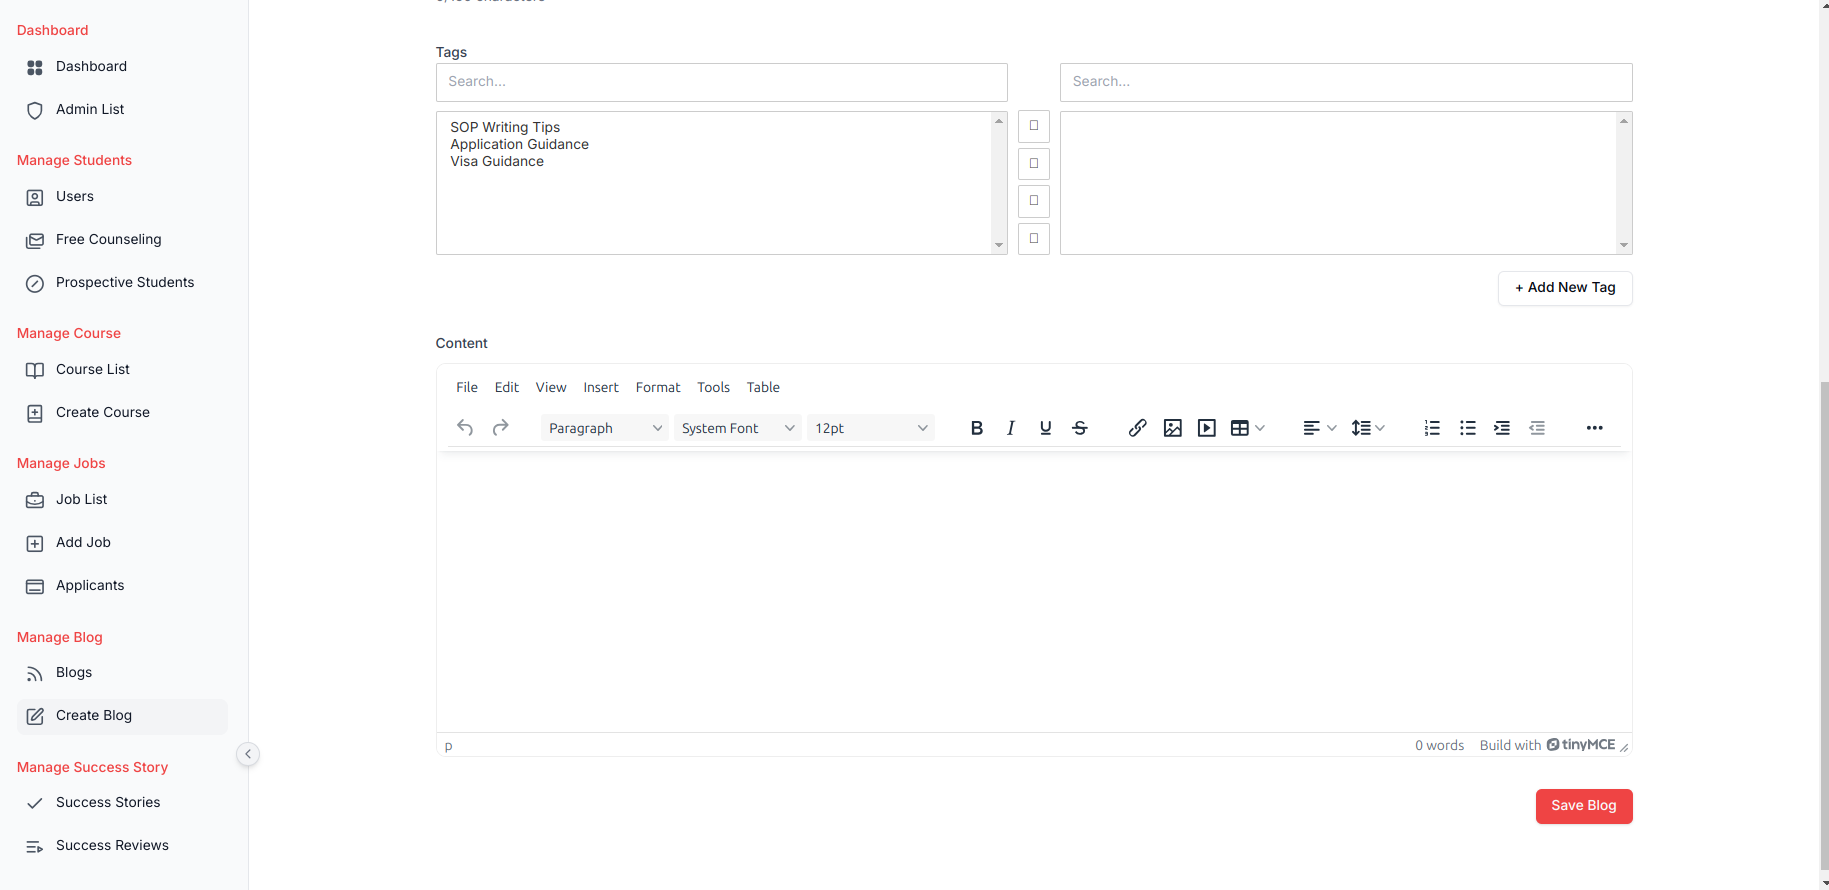Image resolution: width=1829 pixels, height=890 pixels.
Task: Click the Add New Tag button
Action: 1565,288
